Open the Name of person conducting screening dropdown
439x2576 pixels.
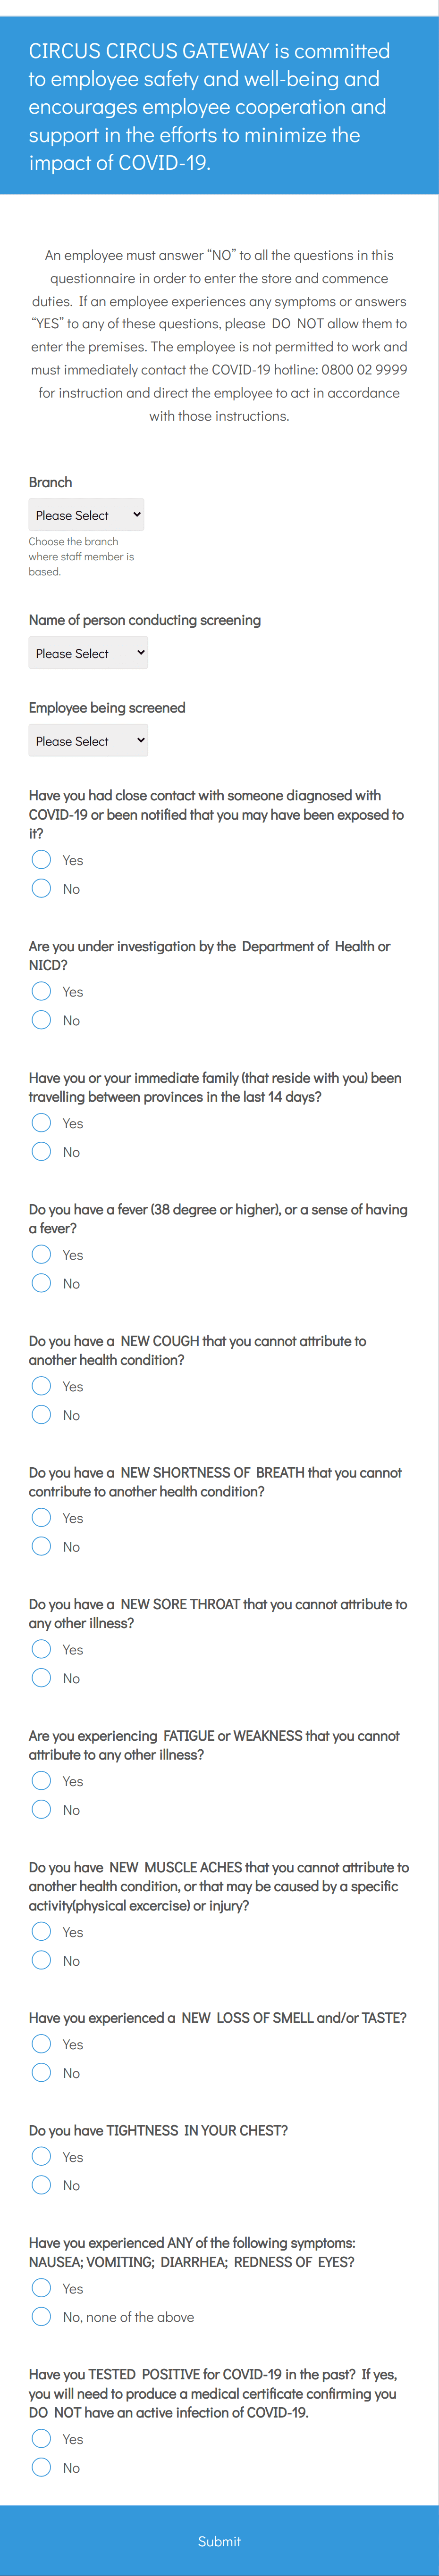coord(88,653)
